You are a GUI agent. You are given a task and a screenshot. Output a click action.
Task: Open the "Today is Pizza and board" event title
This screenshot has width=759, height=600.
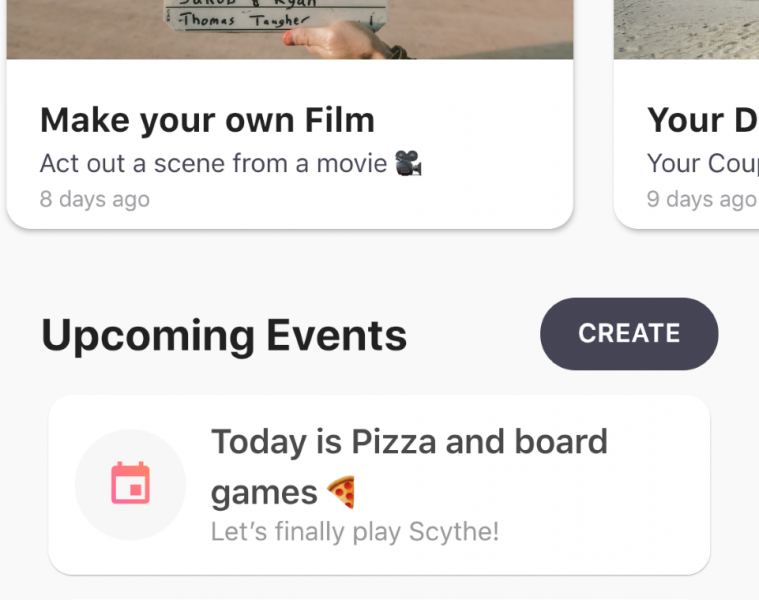point(408,442)
